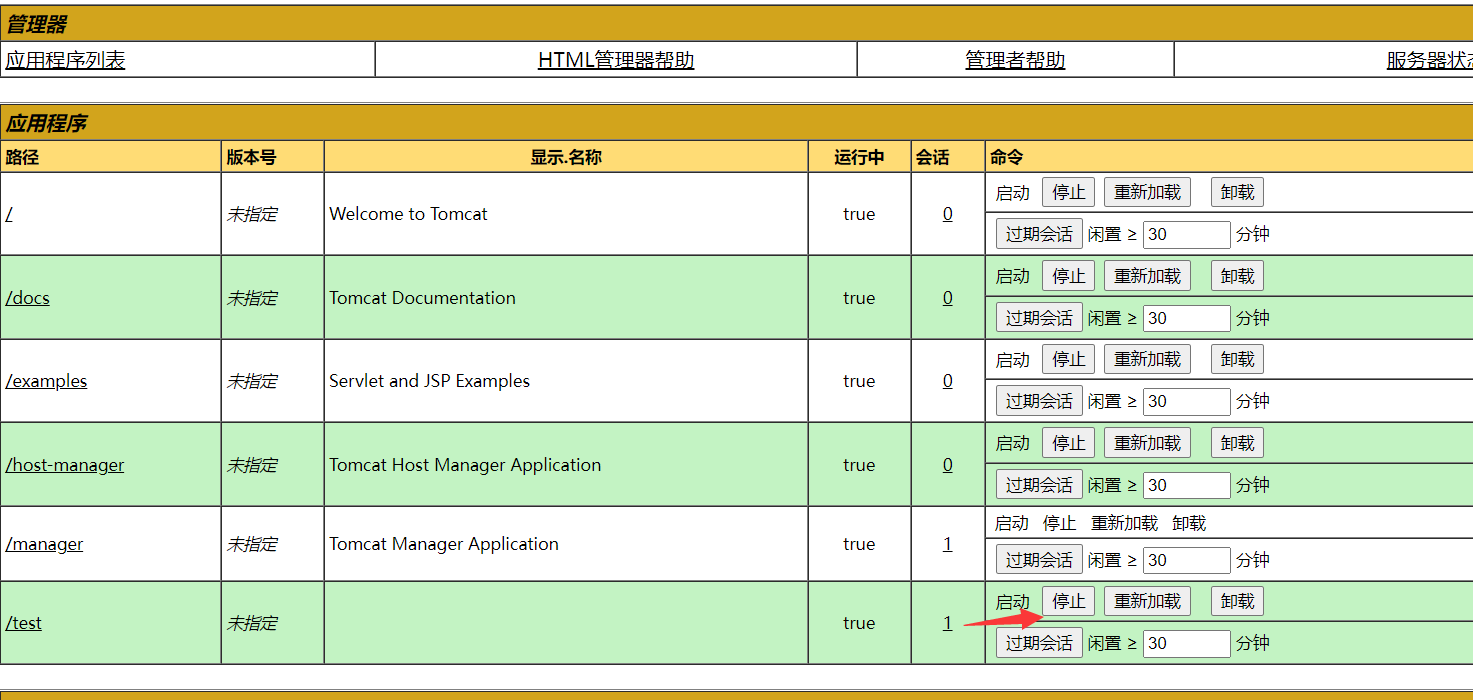Focus idle minutes field in /examples row
Screen dimensions: 1473x700
coord(1187,401)
